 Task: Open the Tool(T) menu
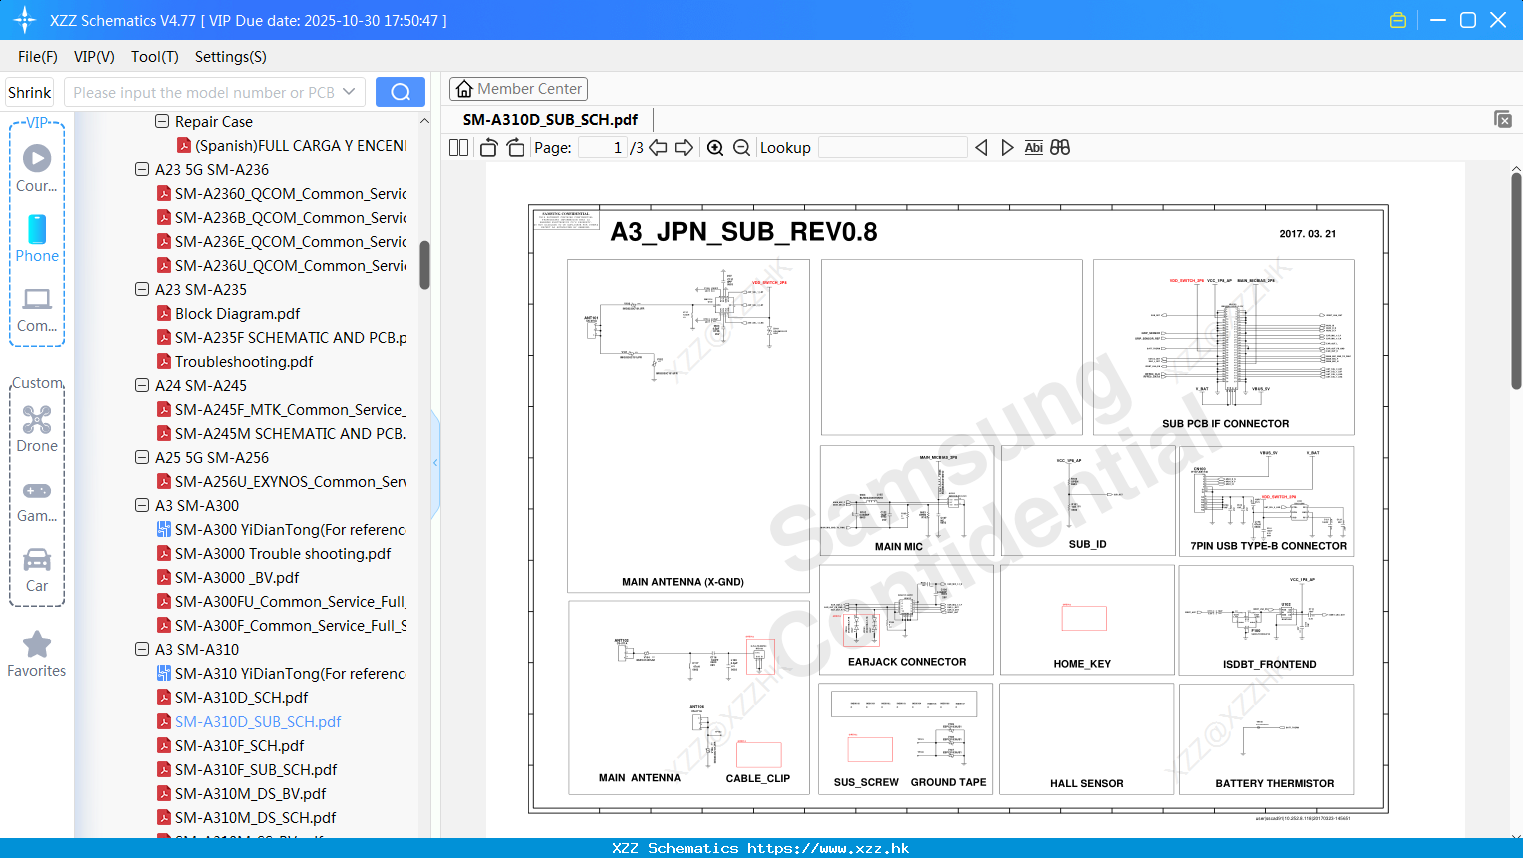[x=155, y=57]
